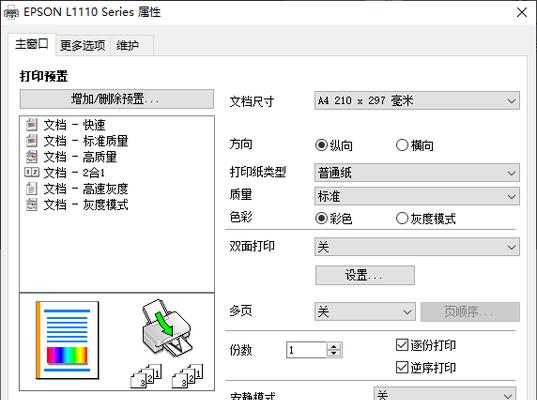
Task: Click the 页顺序 button
Action: point(470,312)
